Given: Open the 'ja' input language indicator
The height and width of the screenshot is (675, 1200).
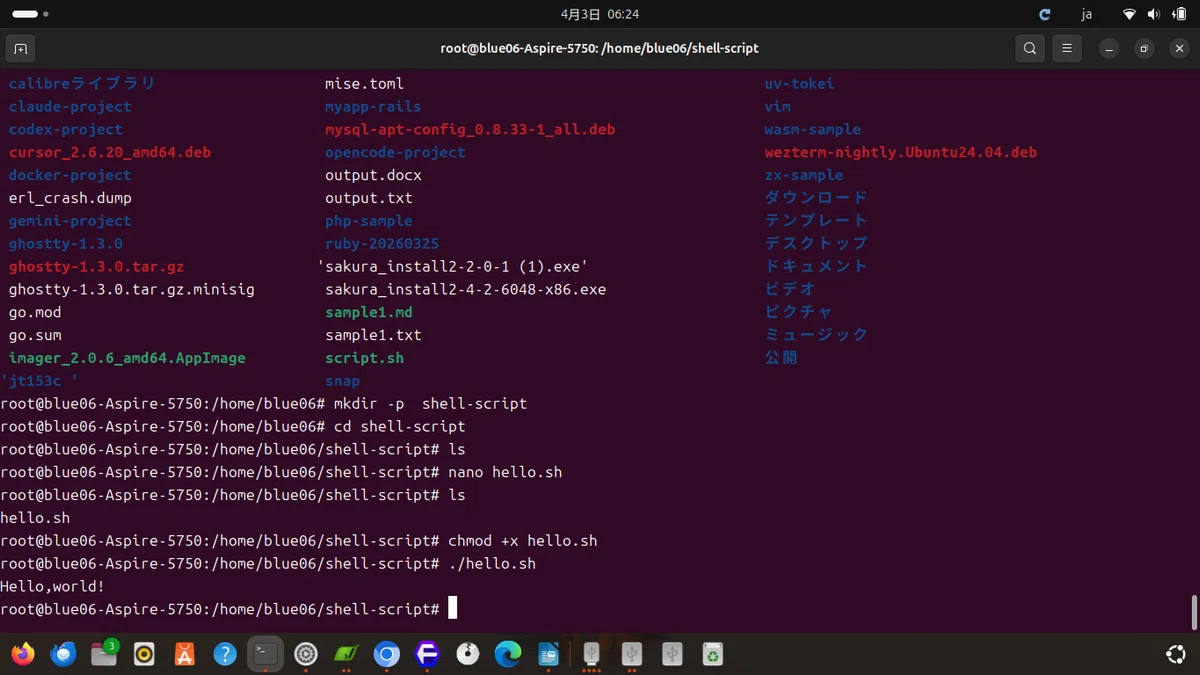Looking at the screenshot, I should pyautogui.click(x=1087, y=15).
